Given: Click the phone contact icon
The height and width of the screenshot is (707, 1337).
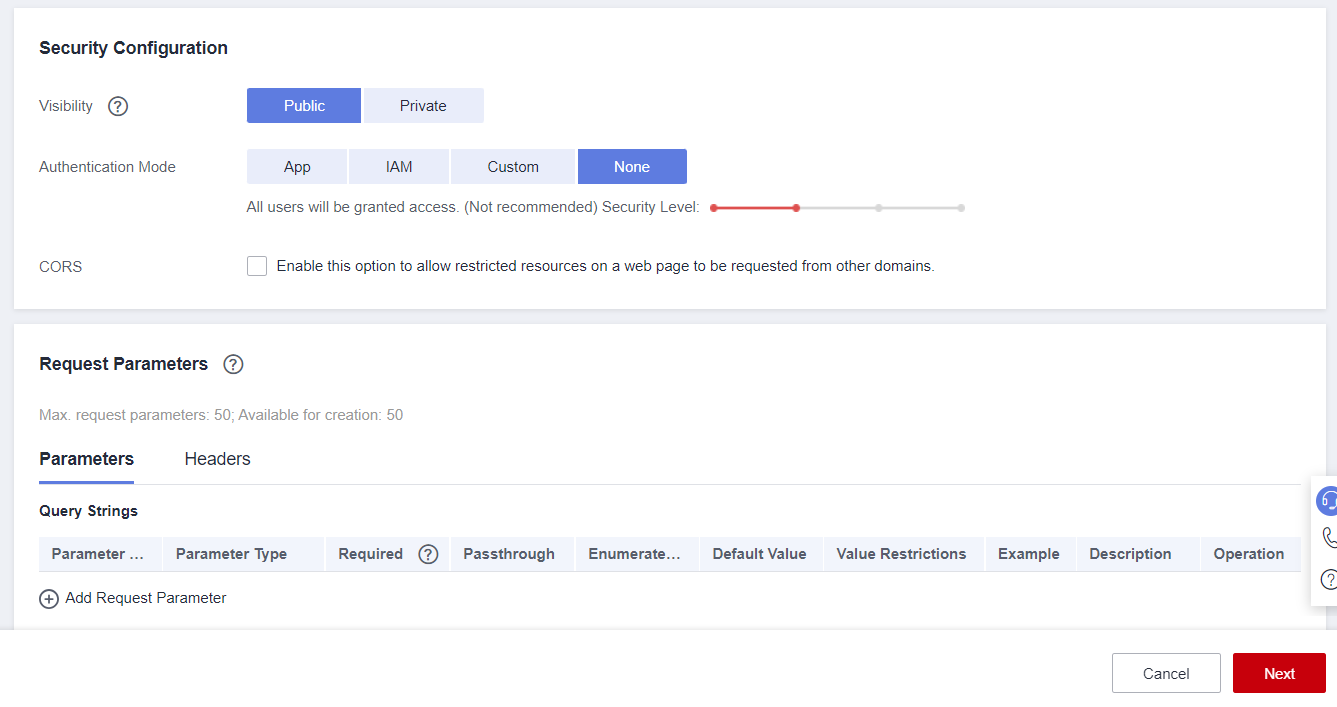Looking at the screenshot, I should [x=1329, y=538].
